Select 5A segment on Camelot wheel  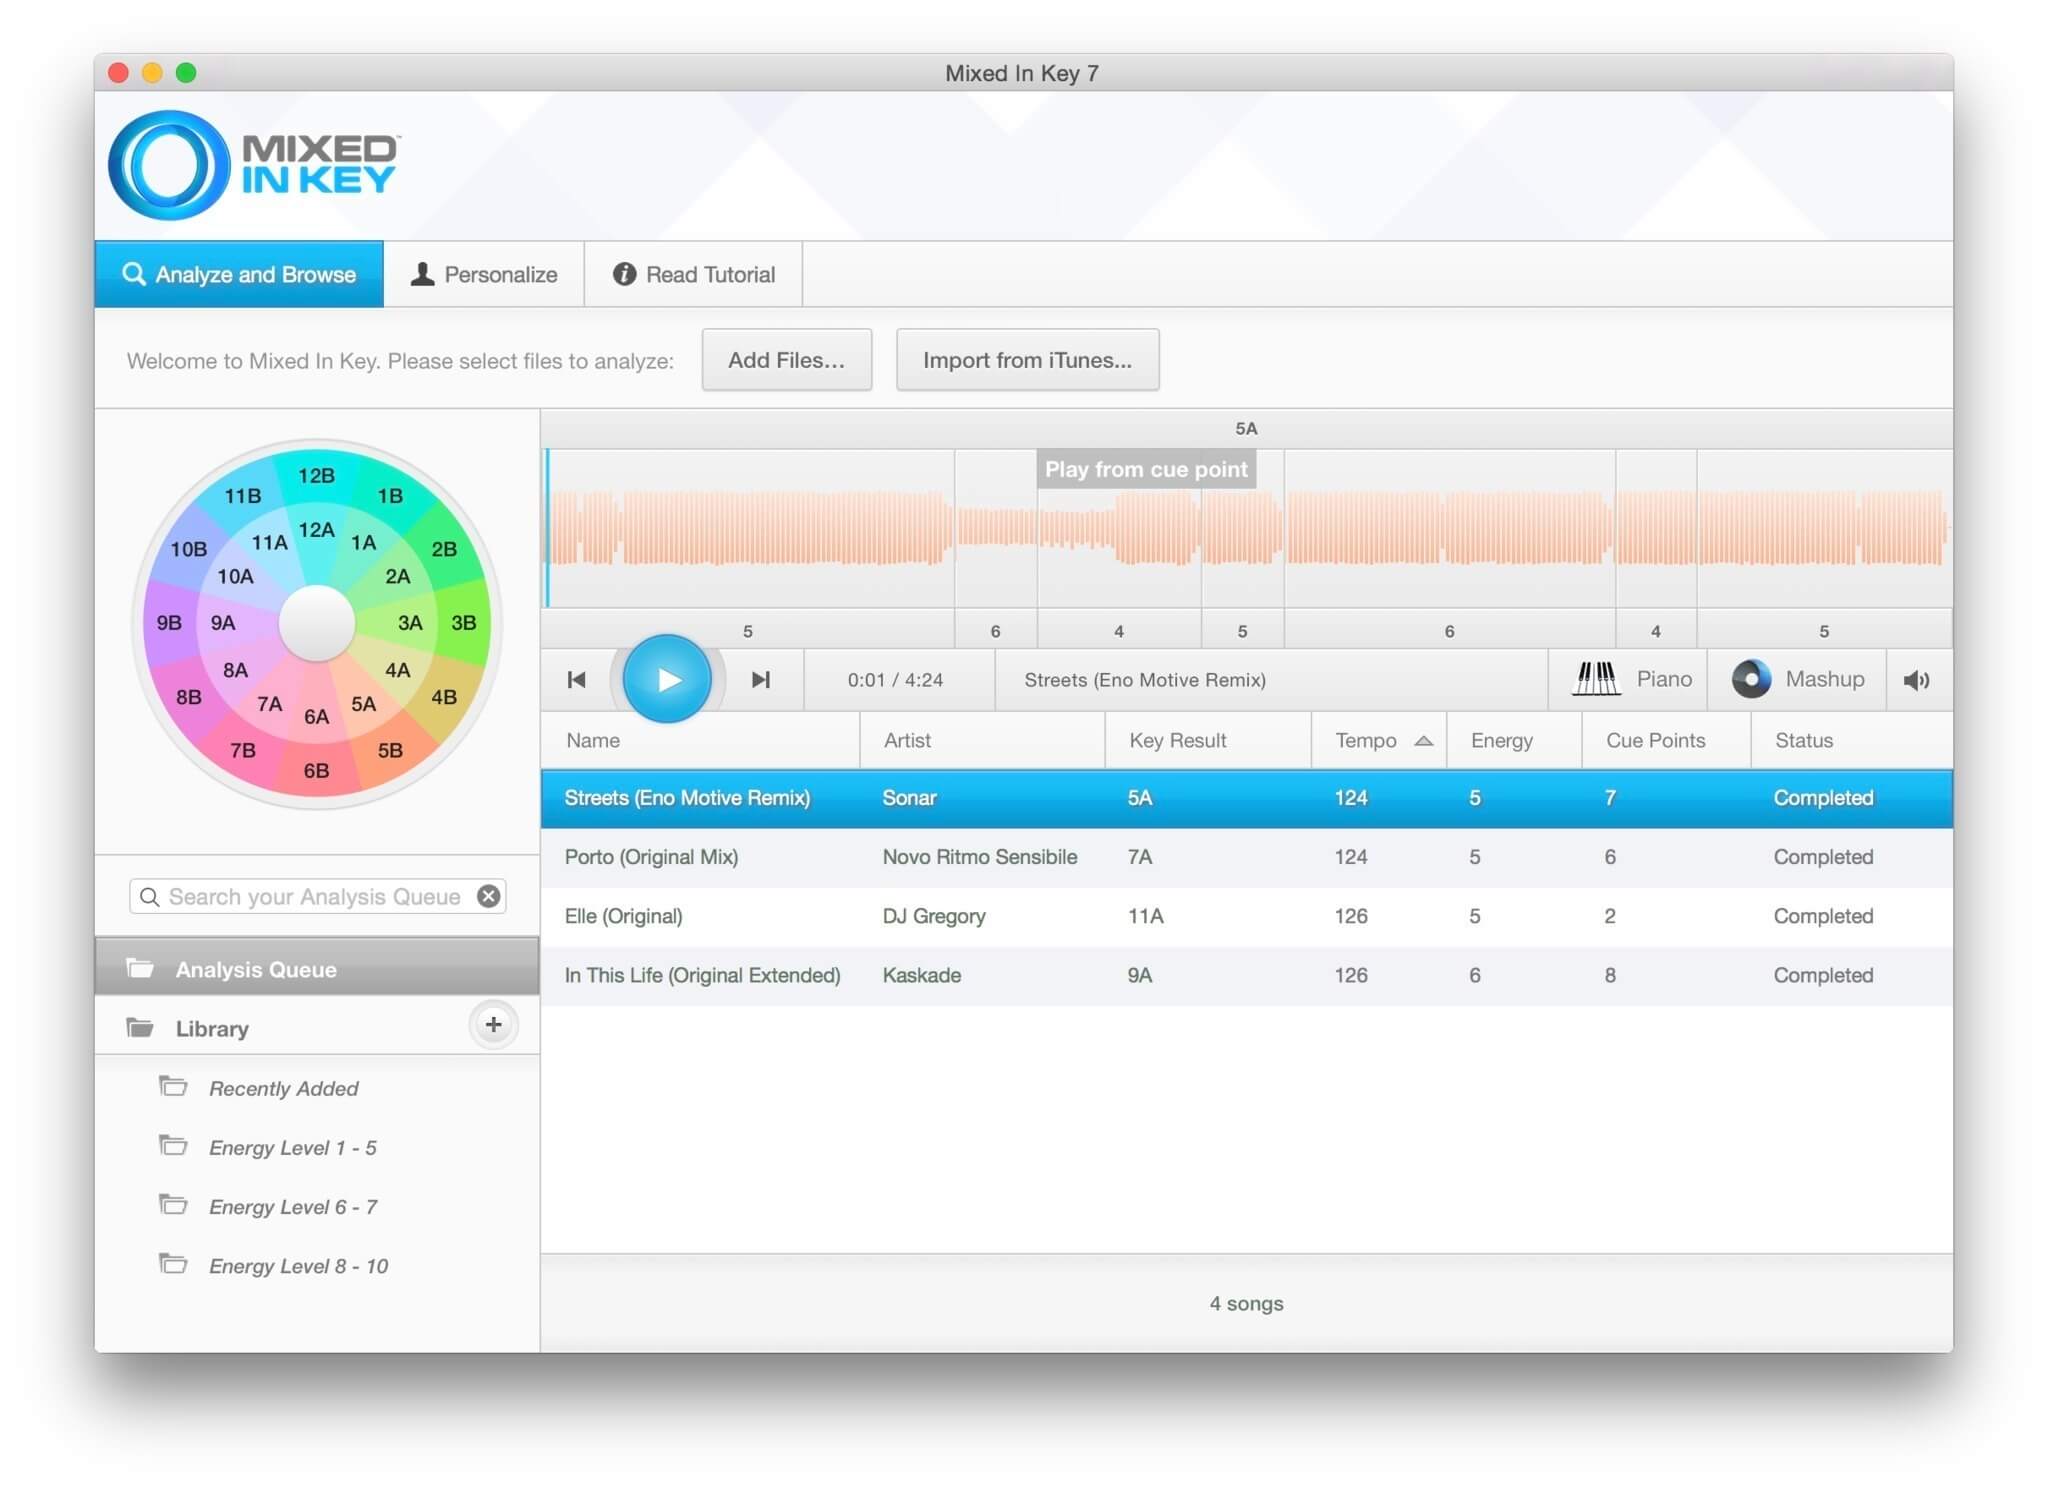click(x=364, y=704)
